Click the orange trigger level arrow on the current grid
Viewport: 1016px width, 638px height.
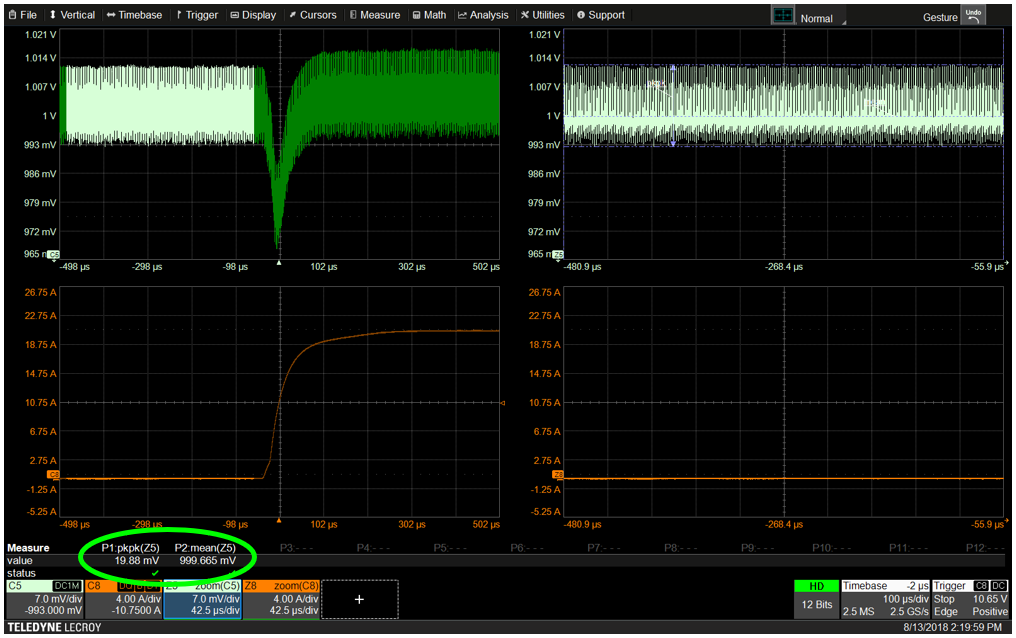click(x=502, y=403)
